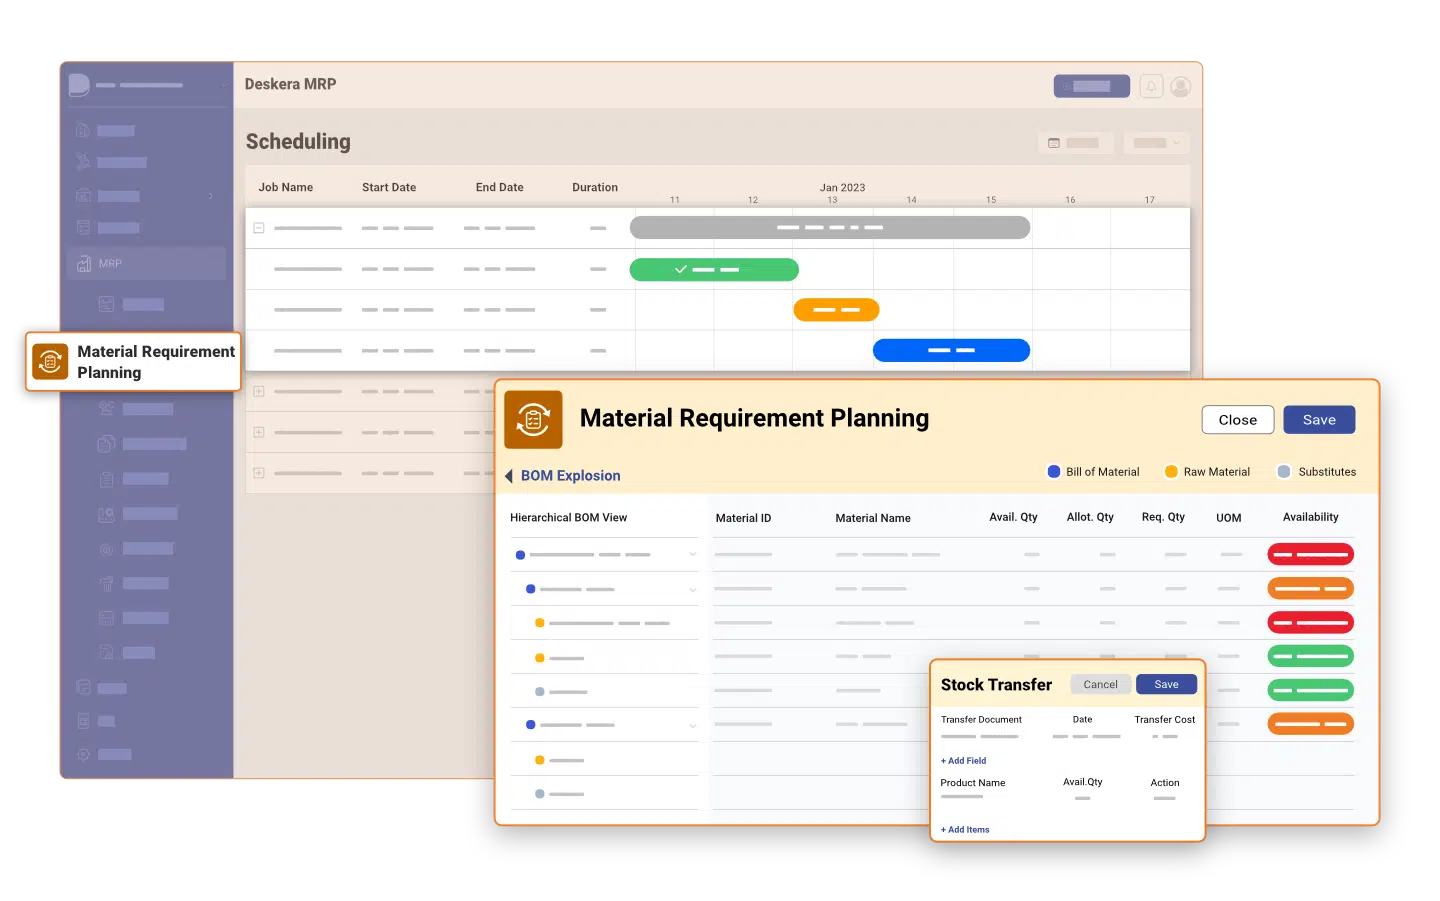The height and width of the screenshot is (901, 1440).
Task: Go back using the BOM Explosion arrow
Action: tap(511, 475)
